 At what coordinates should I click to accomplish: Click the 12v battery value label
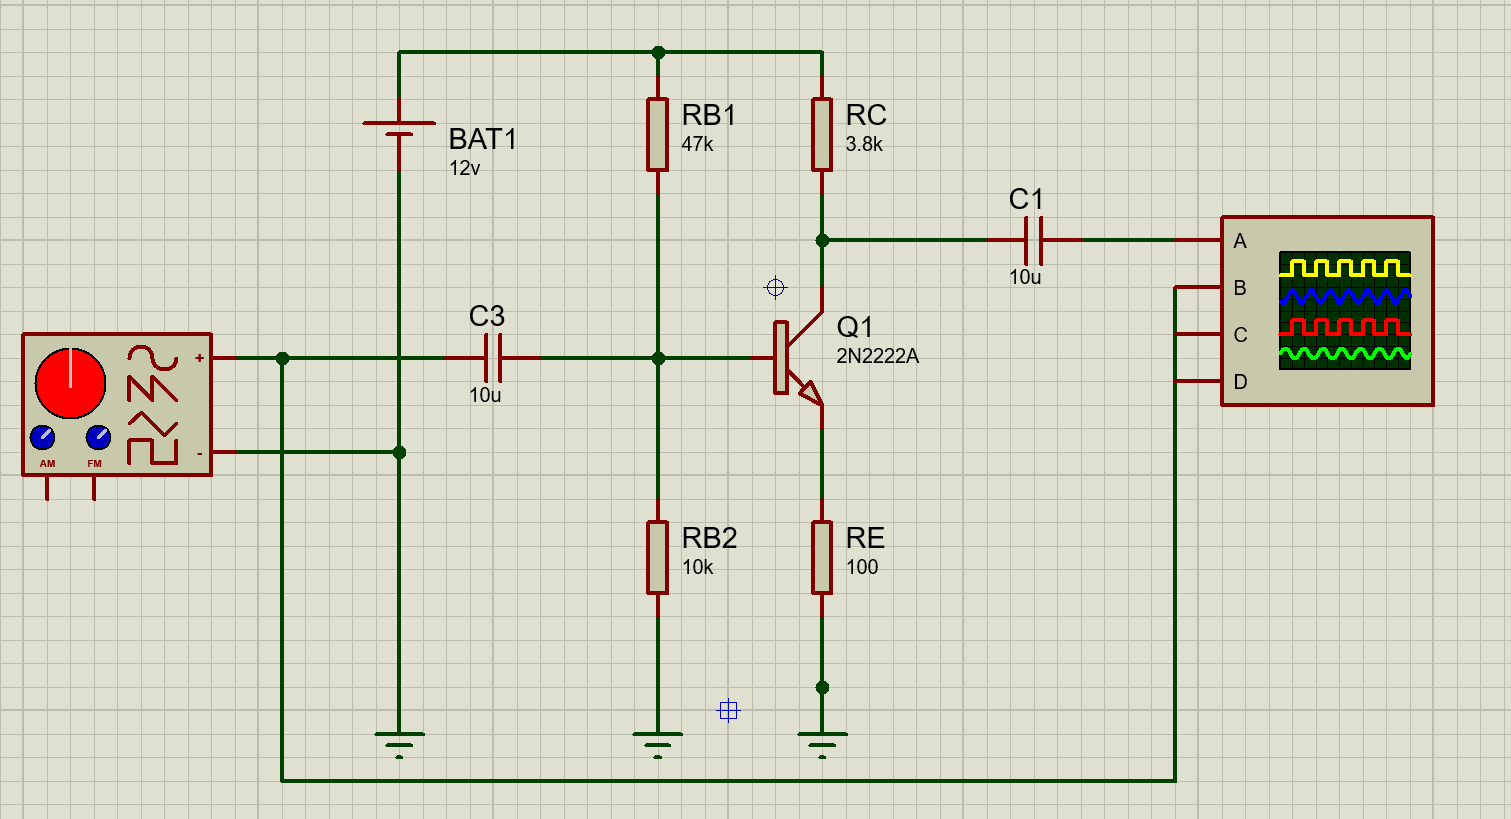click(465, 168)
